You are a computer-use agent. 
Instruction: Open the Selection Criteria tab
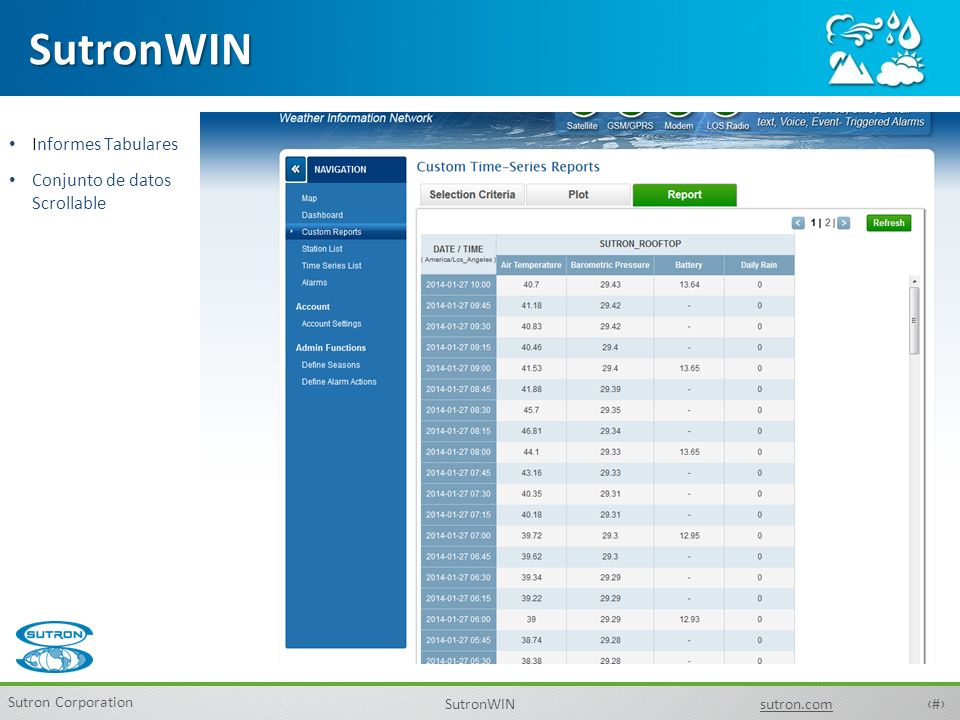pyautogui.click(x=472, y=195)
